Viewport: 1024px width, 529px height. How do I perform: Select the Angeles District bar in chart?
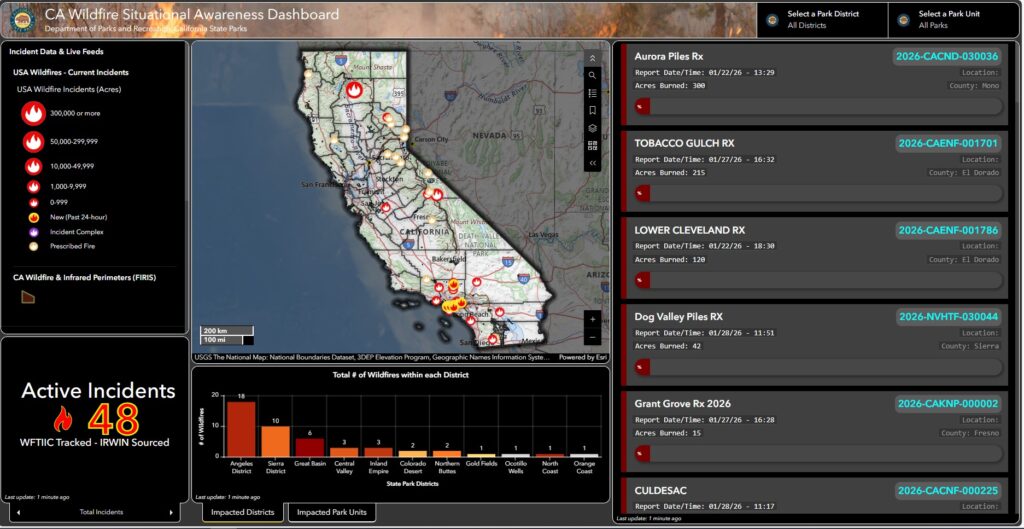pyautogui.click(x=241, y=429)
